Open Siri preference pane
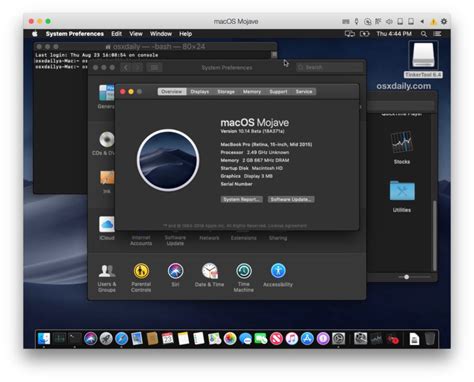 pyautogui.click(x=175, y=275)
